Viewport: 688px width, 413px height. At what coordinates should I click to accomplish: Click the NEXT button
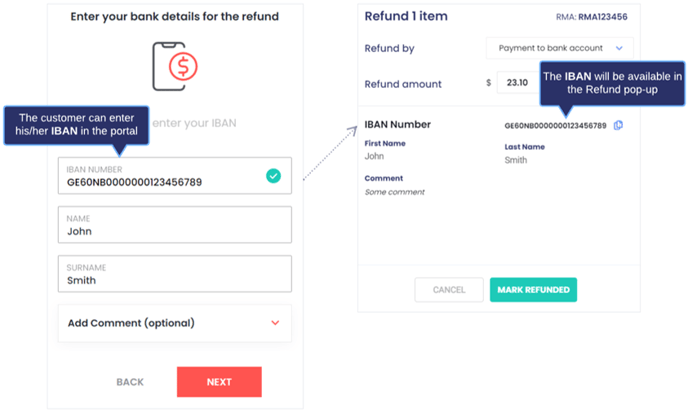(219, 382)
